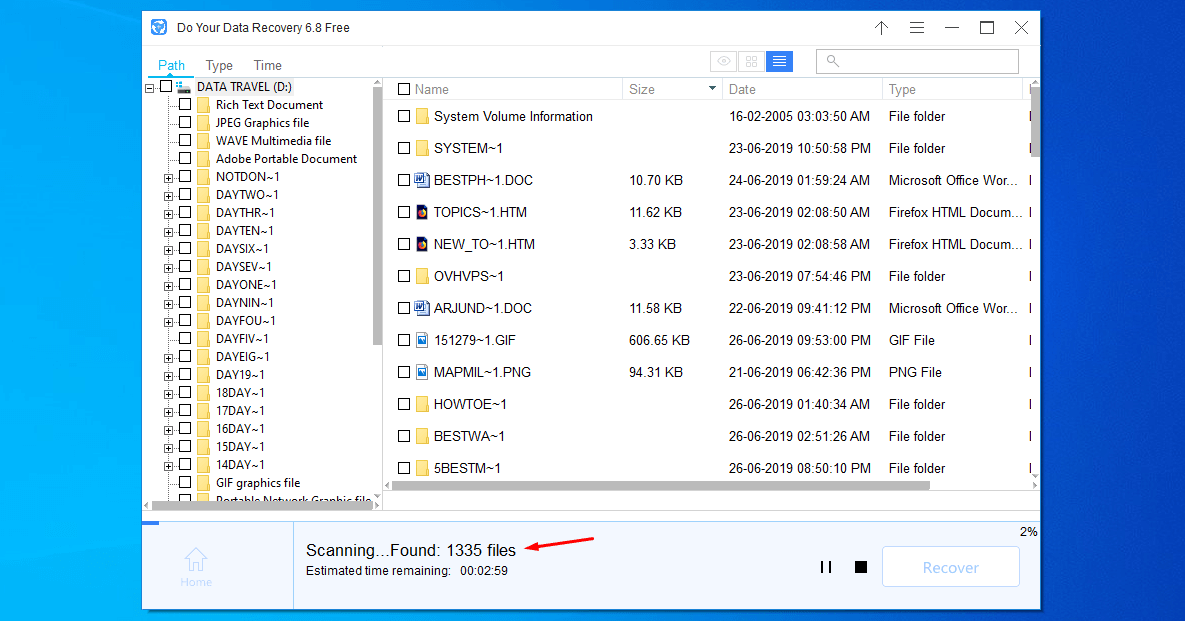Click the Home icon

pos(196,560)
